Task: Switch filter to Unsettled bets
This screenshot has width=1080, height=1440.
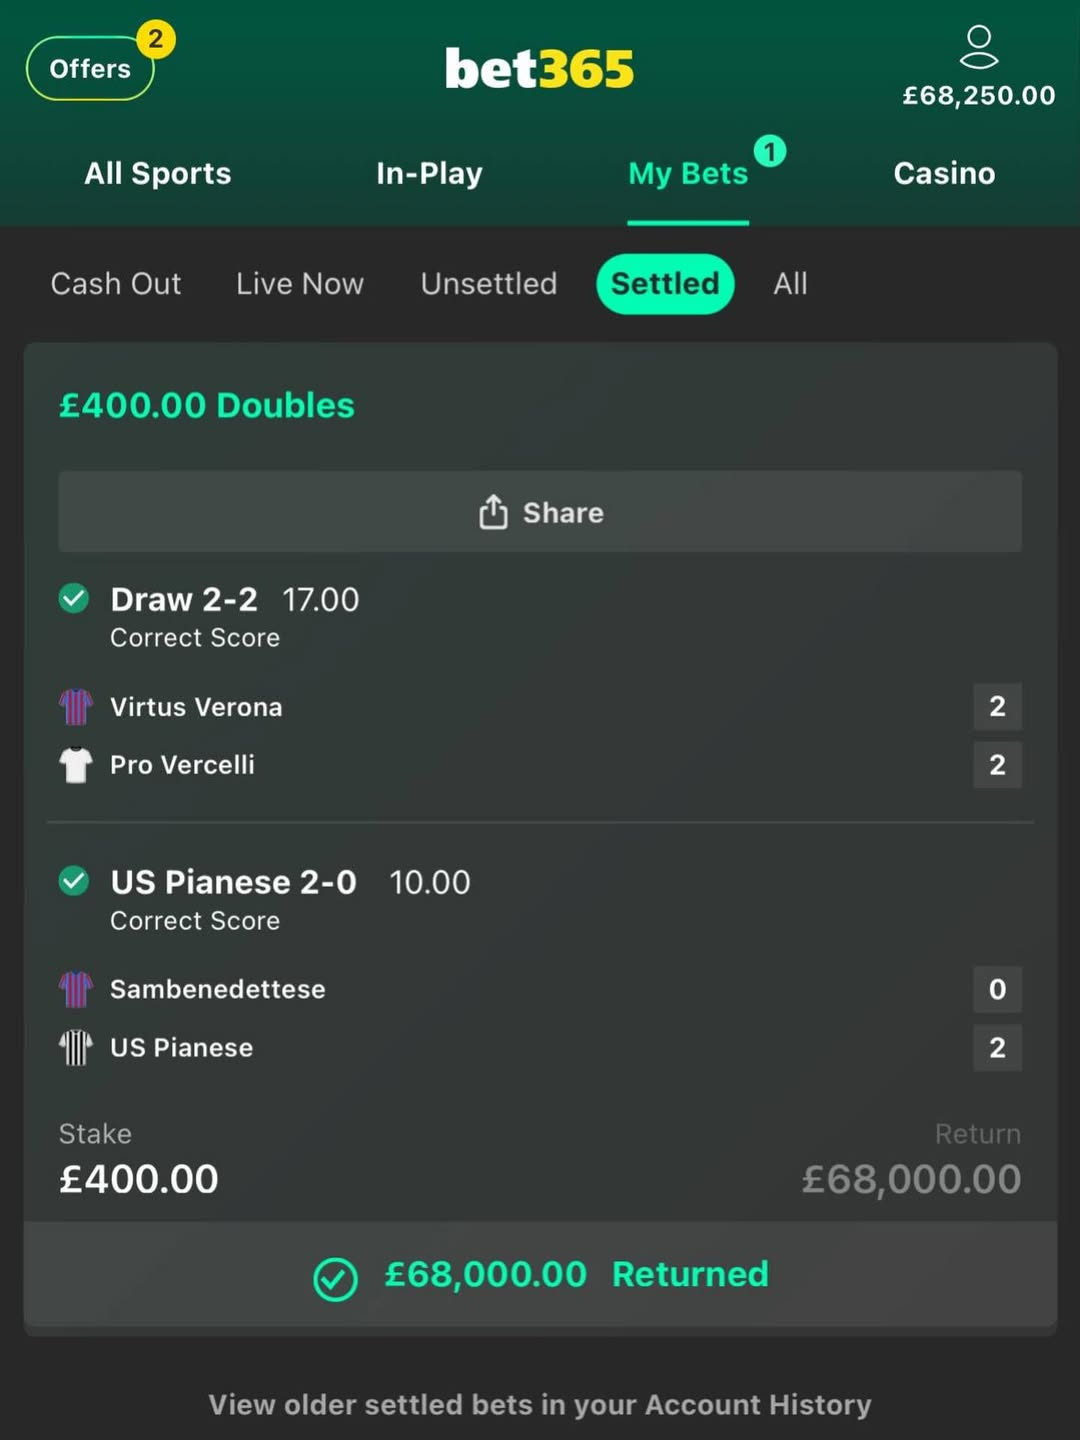Action: coord(489,284)
